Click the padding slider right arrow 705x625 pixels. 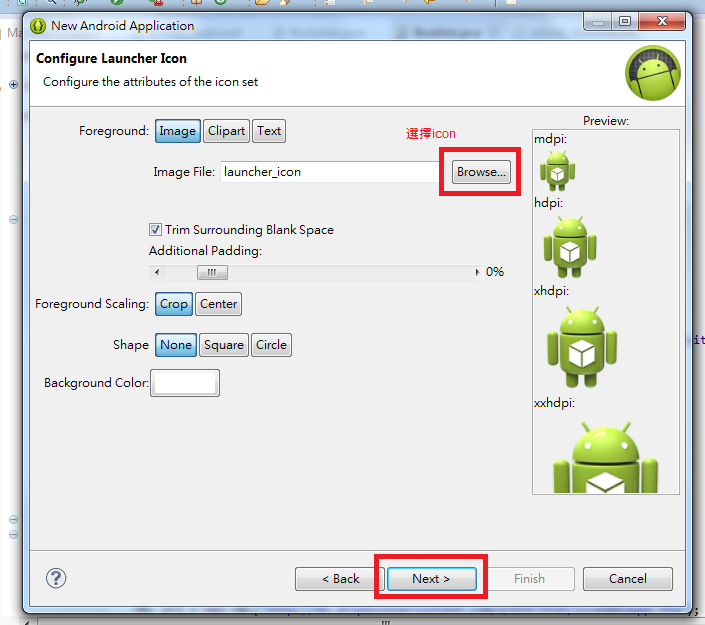(x=477, y=272)
